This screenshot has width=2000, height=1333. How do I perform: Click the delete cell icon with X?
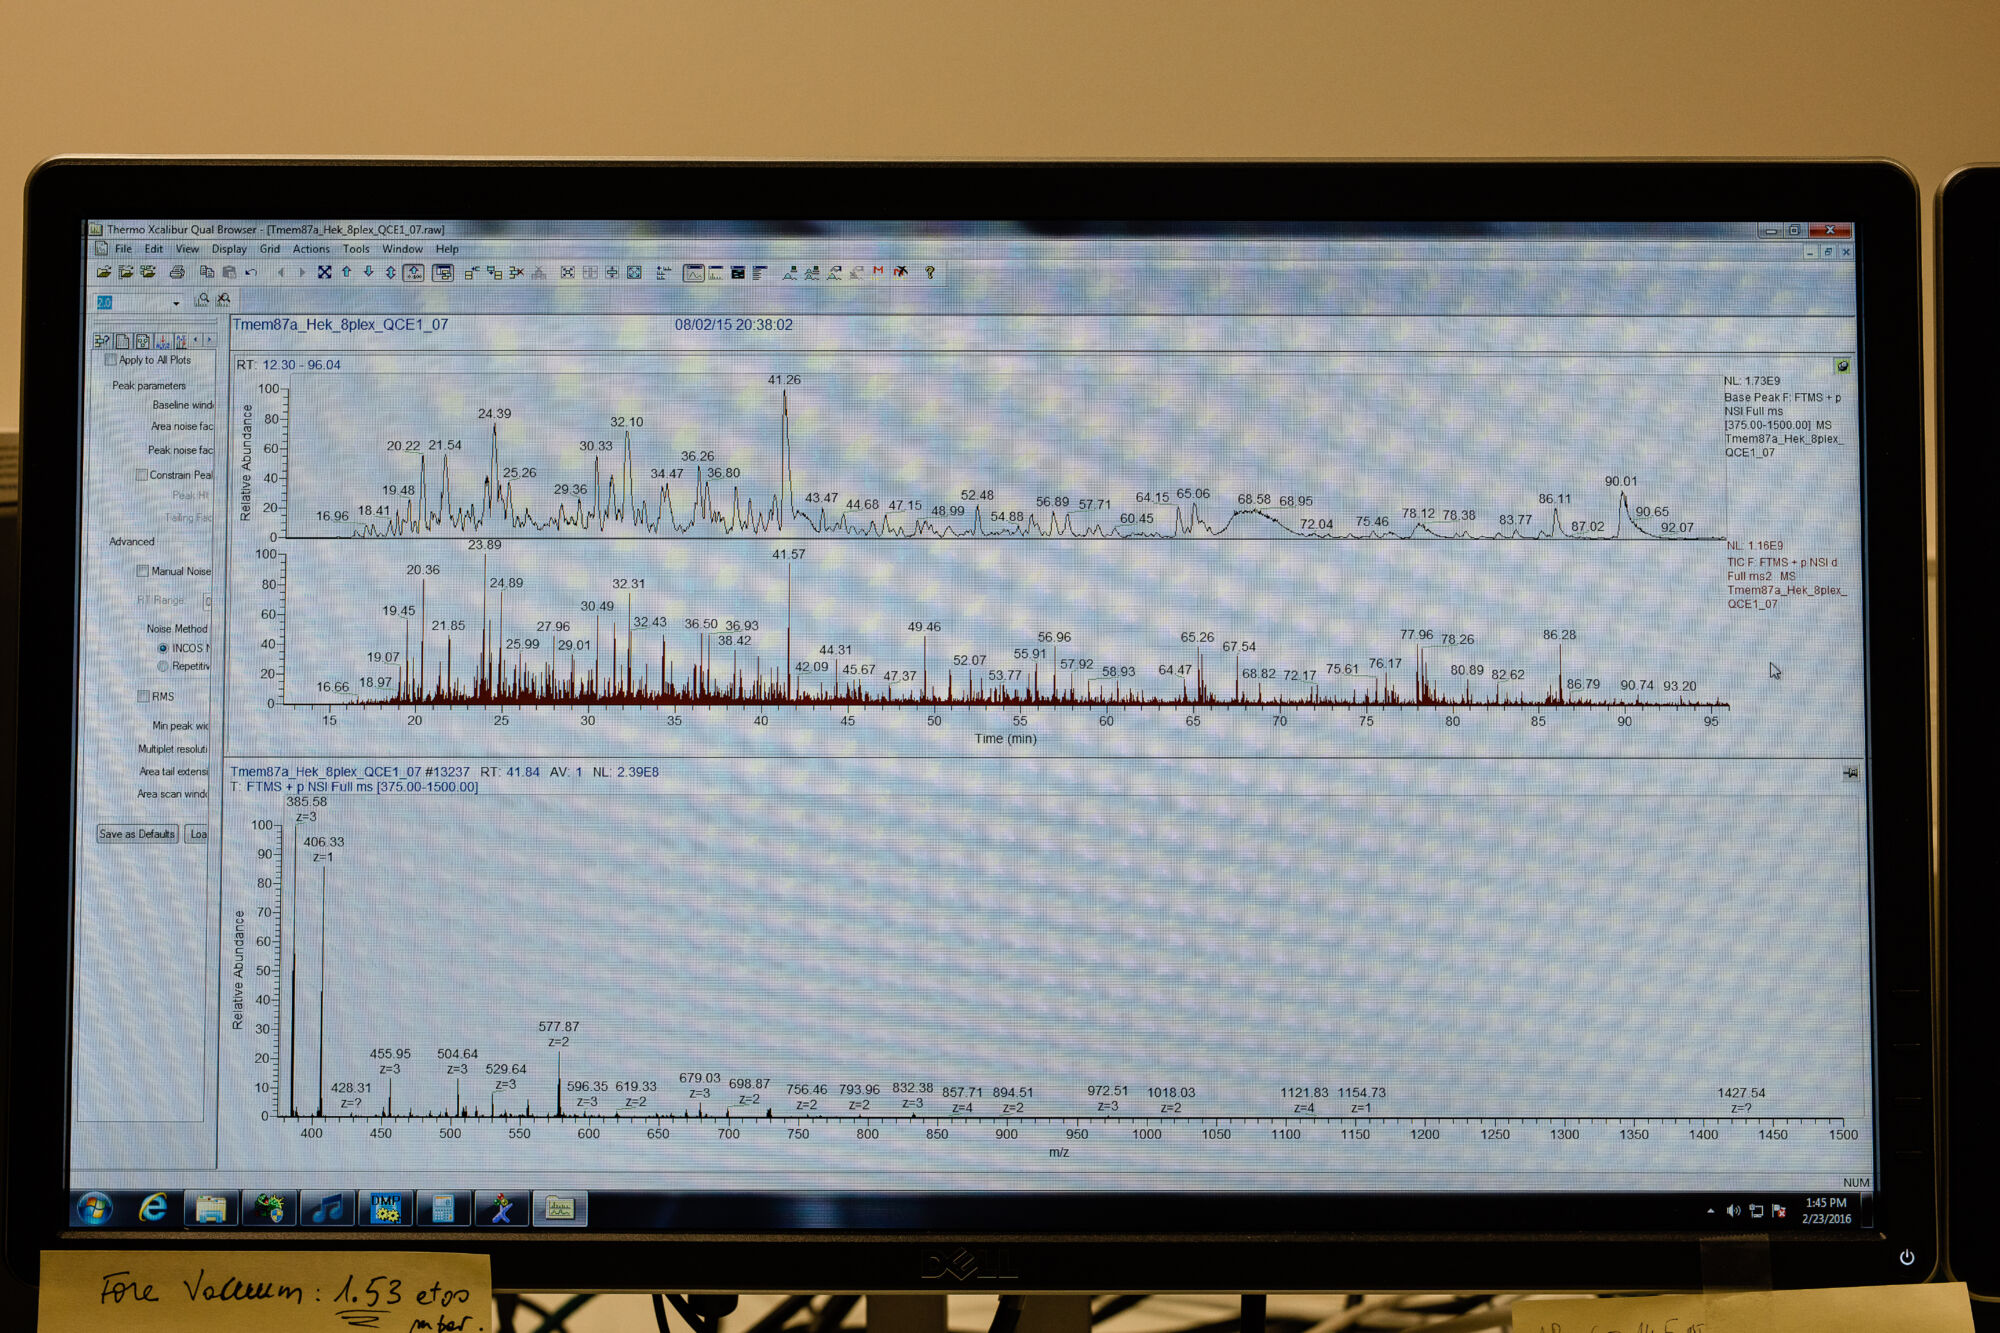516,272
